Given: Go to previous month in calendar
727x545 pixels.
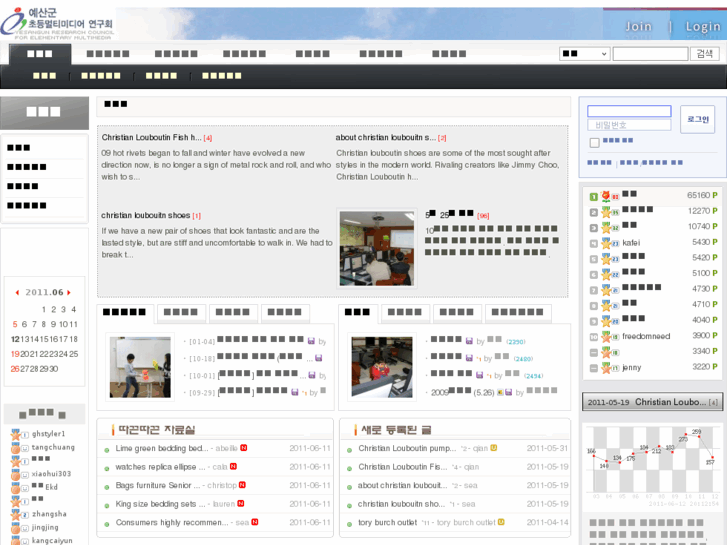Looking at the screenshot, I should point(17,293).
